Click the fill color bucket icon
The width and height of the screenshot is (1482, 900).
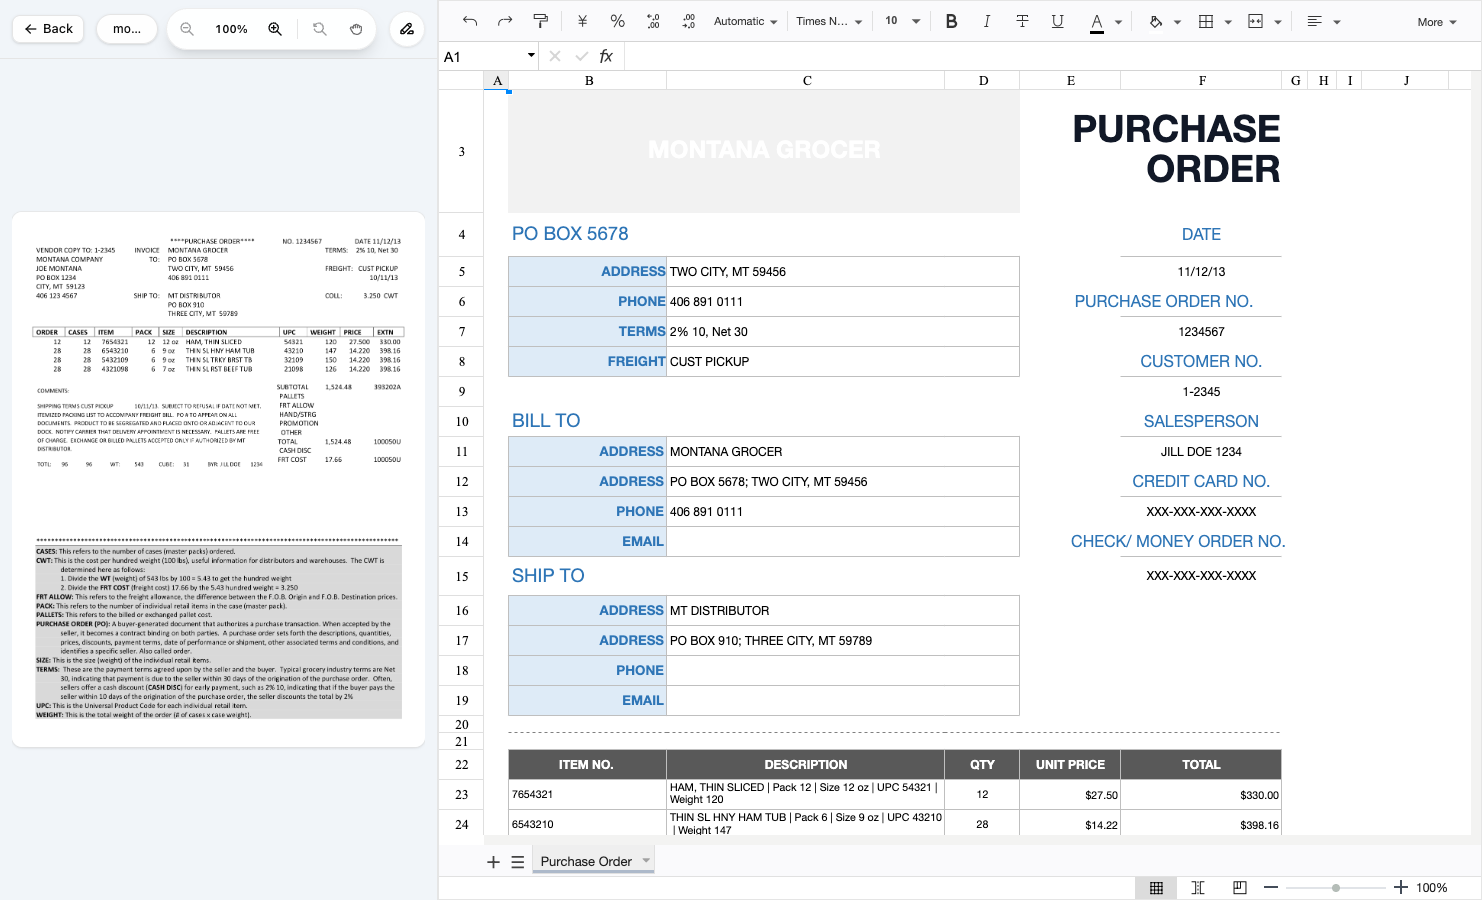(x=1156, y=21)
